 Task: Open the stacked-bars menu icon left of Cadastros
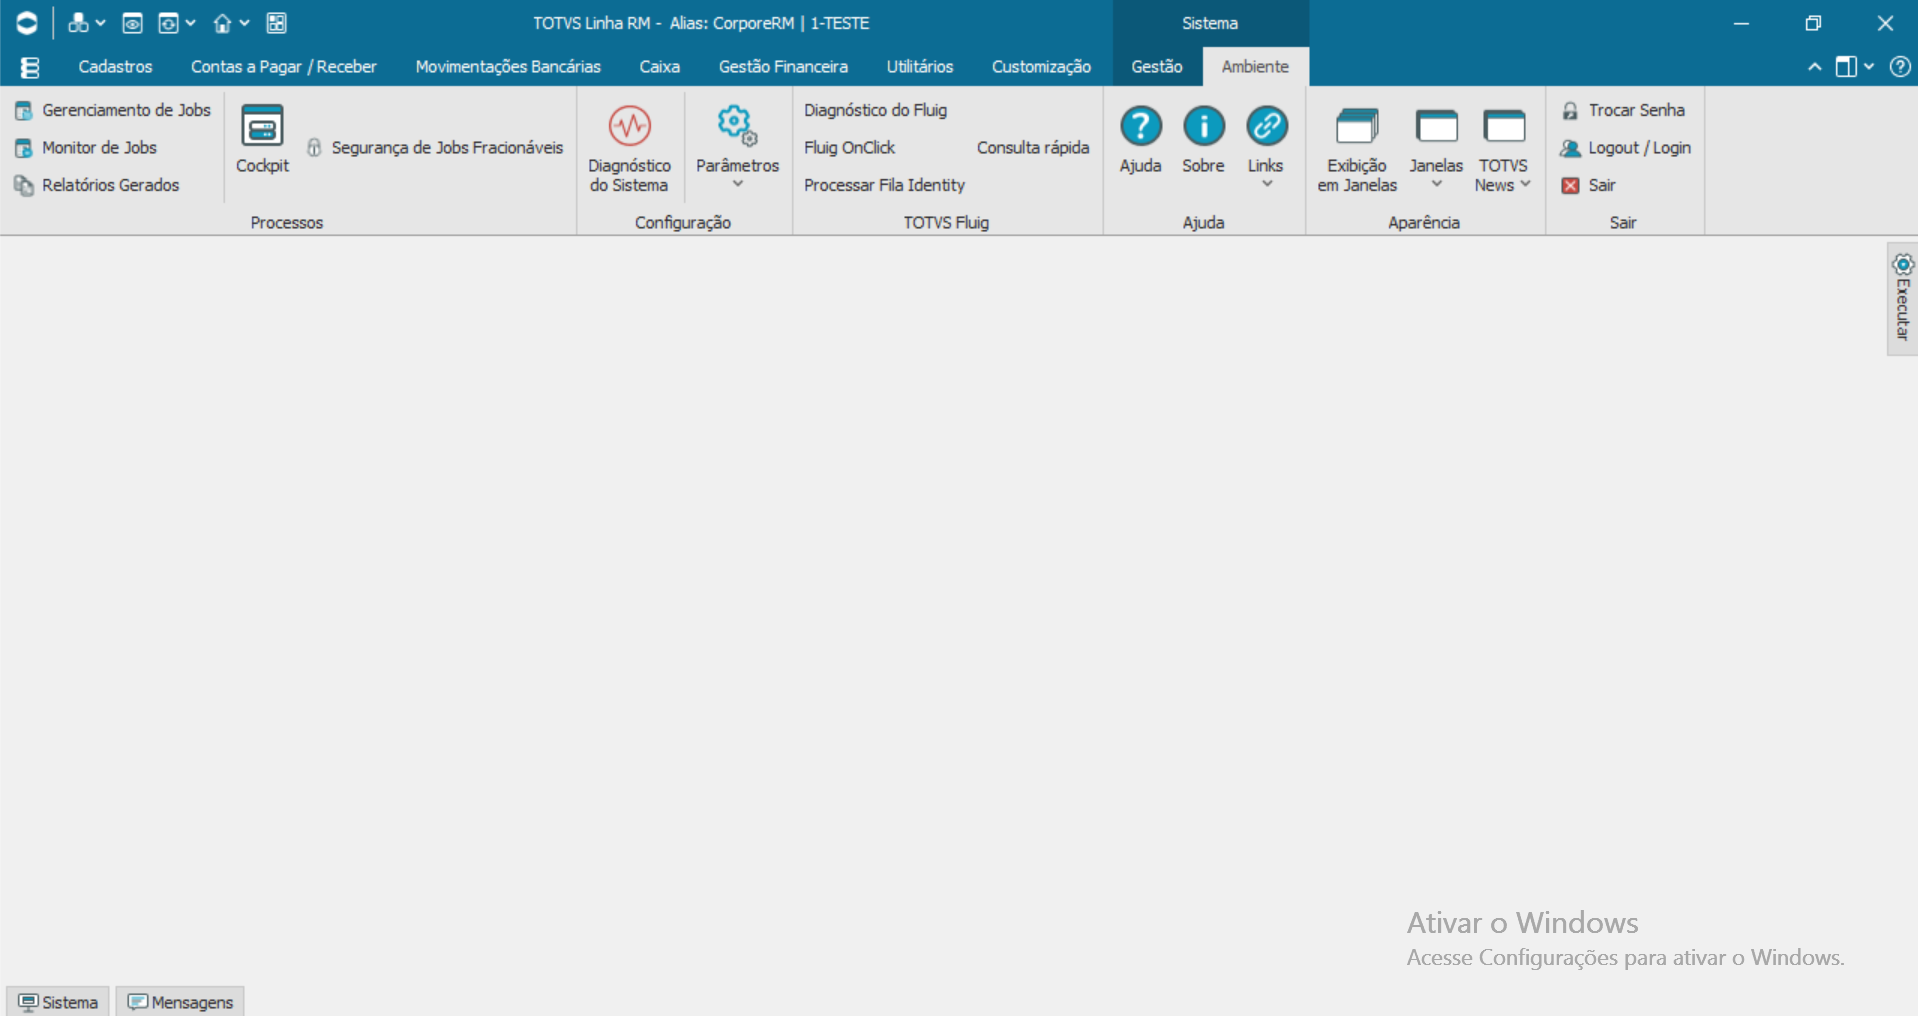[x=30, y=67]
